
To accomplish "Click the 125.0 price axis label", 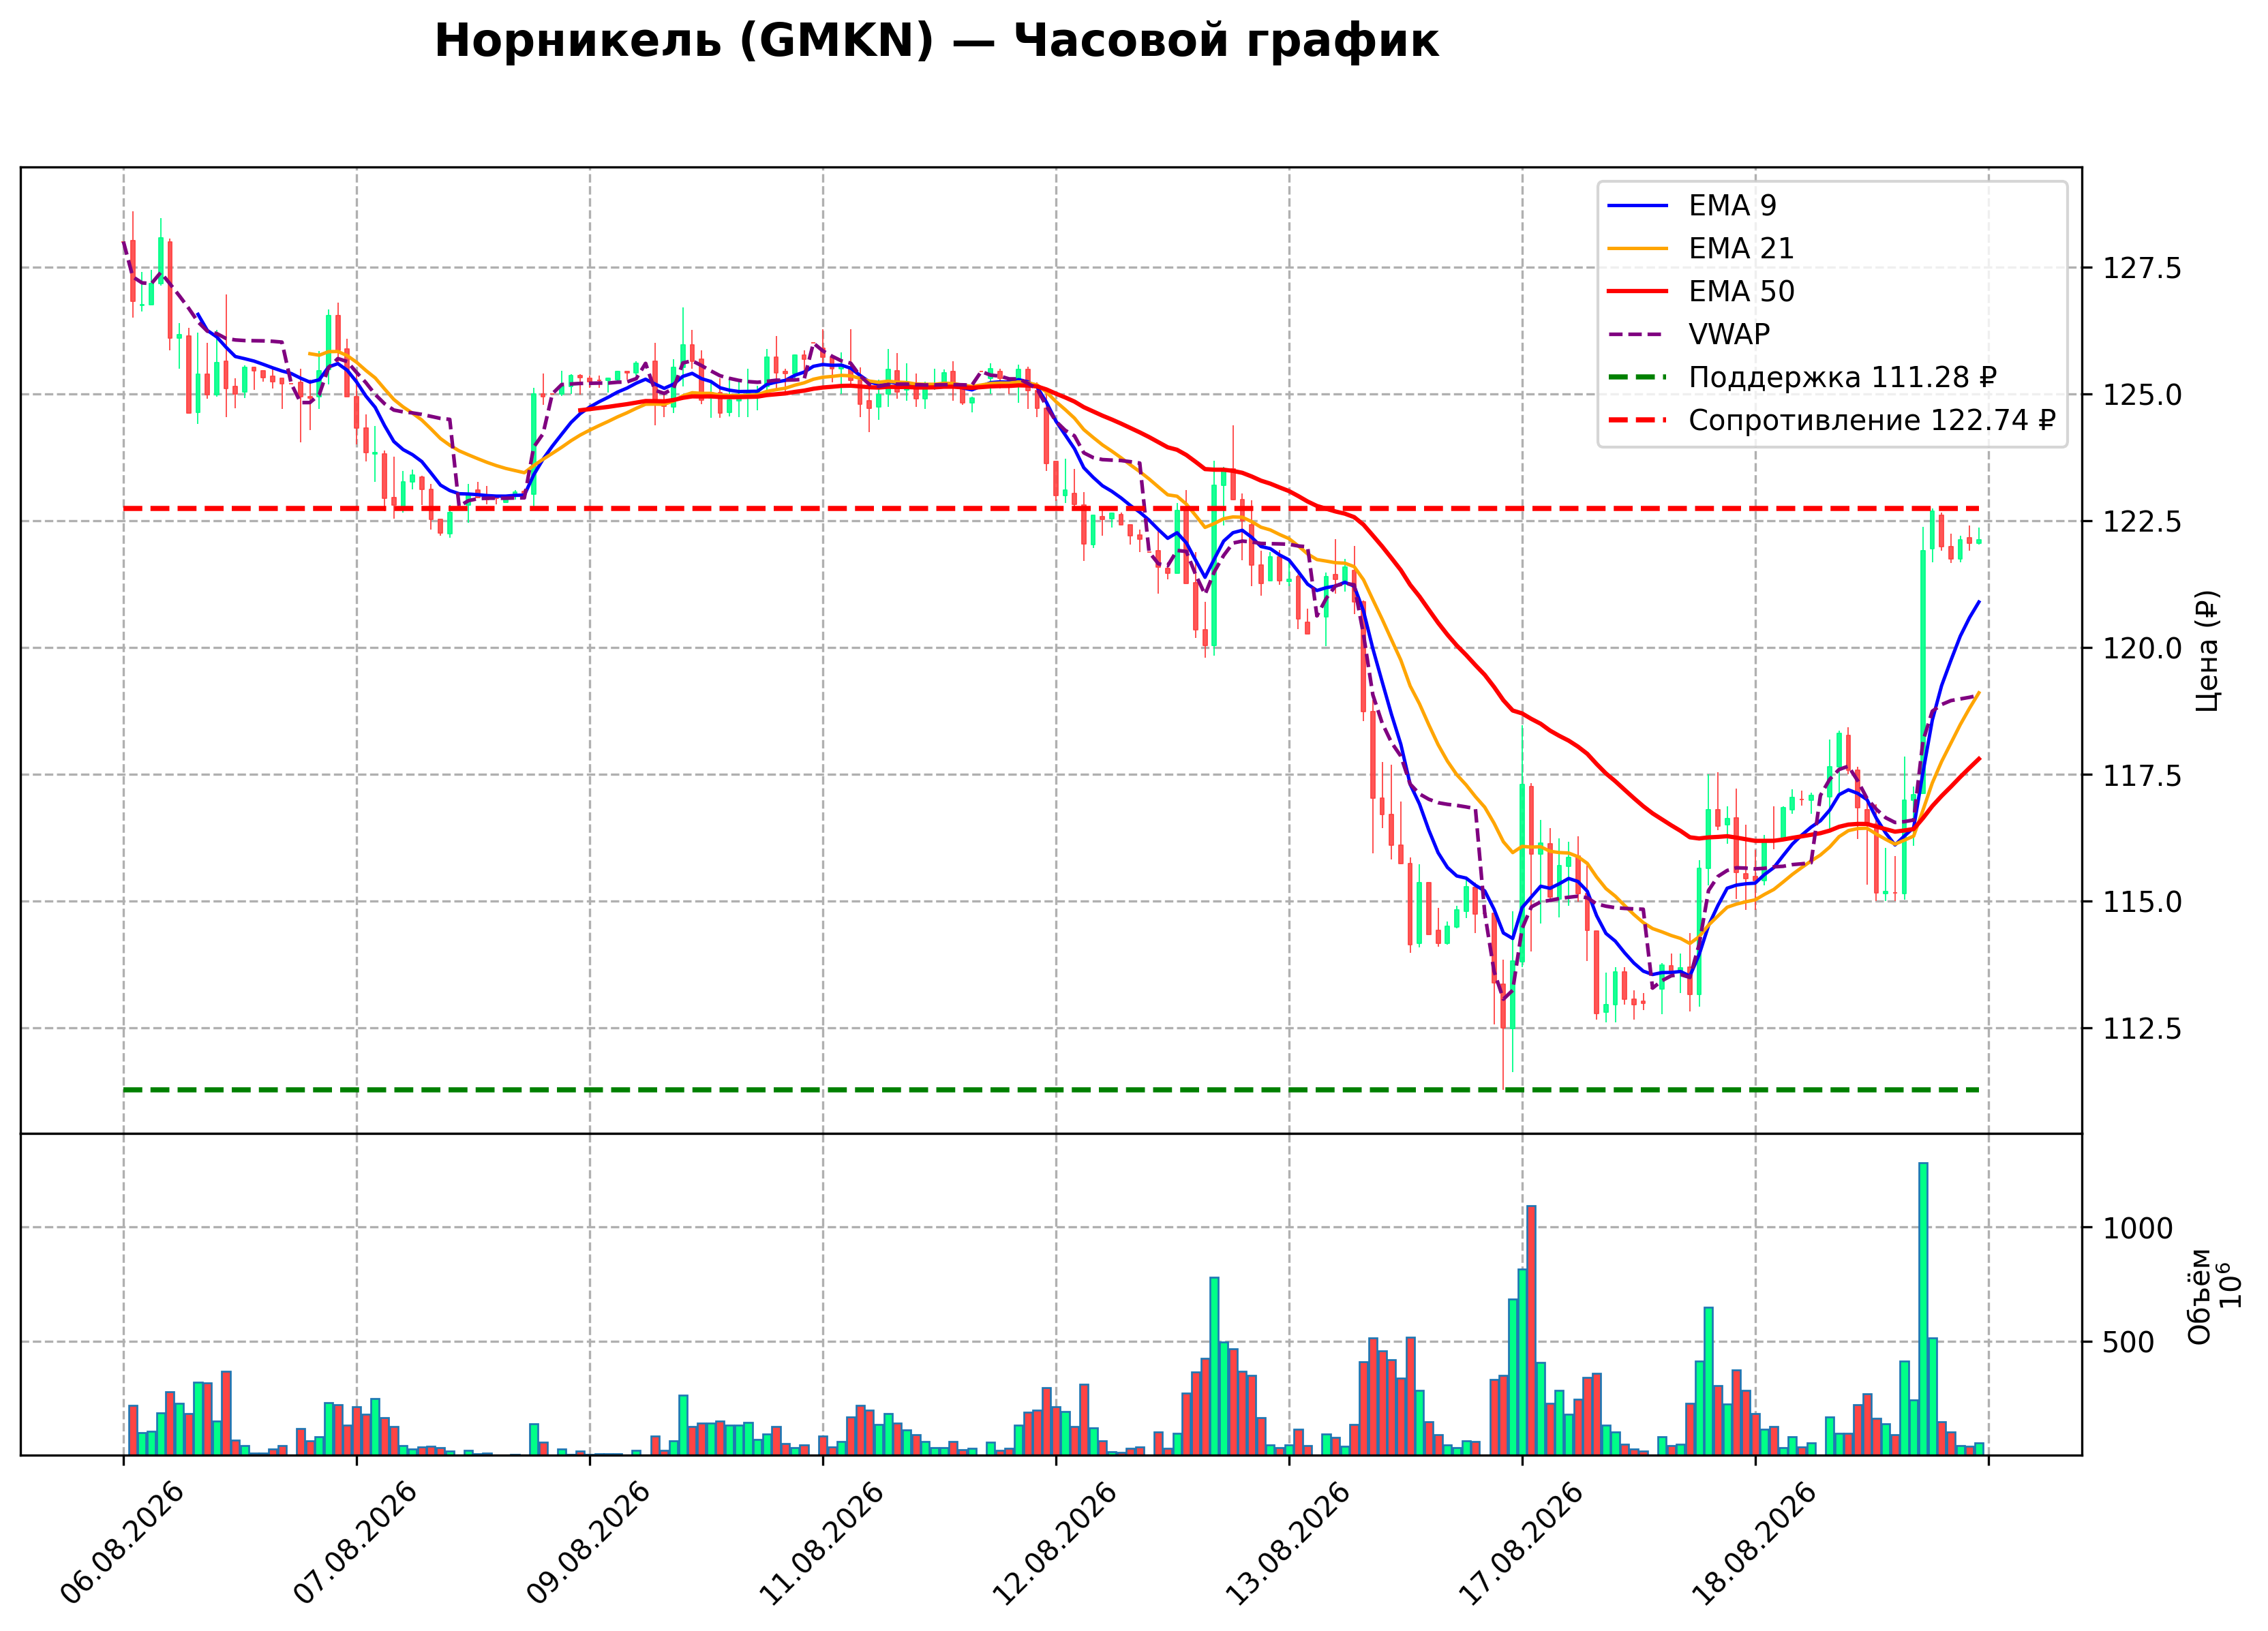I will coord(2142,395).
